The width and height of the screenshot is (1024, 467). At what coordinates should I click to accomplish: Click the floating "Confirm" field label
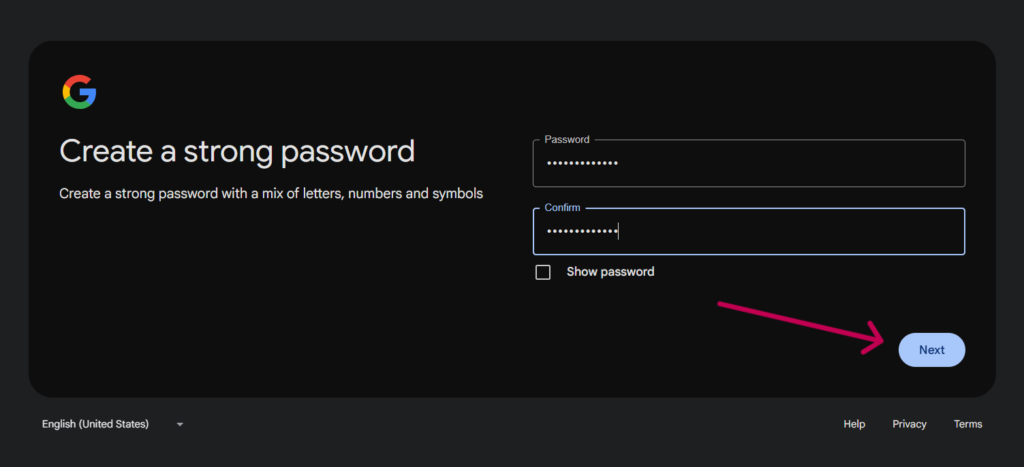(x=563, y=208)
